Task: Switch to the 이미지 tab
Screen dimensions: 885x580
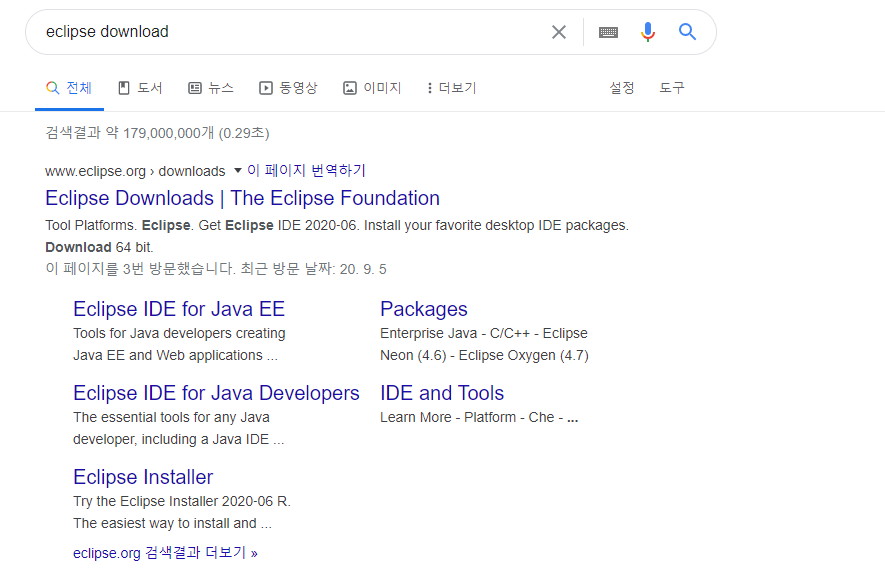Action: pos(372,88)
